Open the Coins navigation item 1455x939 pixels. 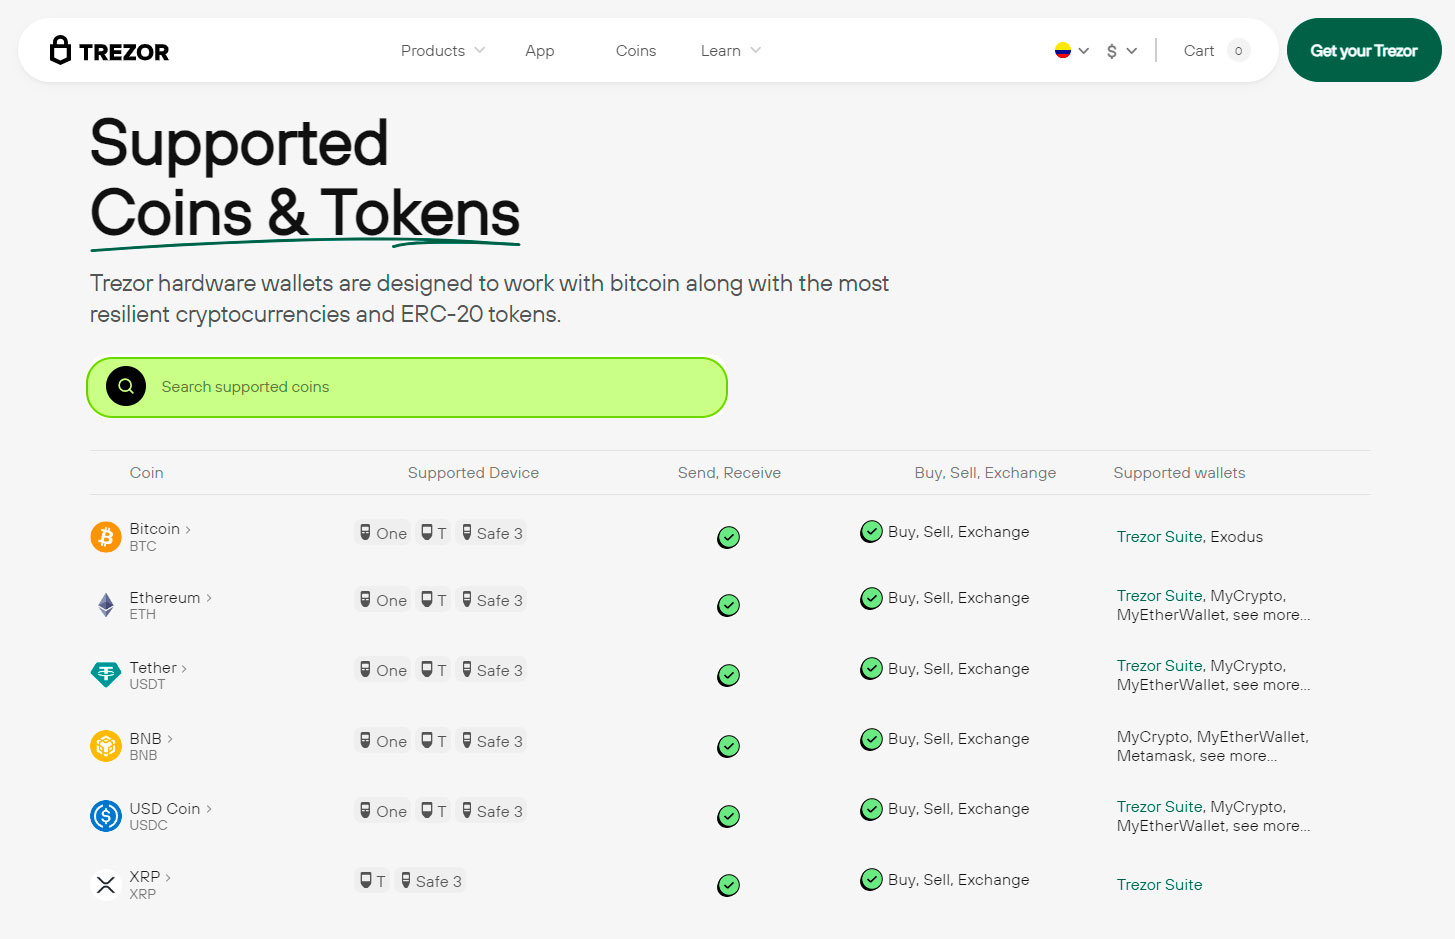coord(635,50)
